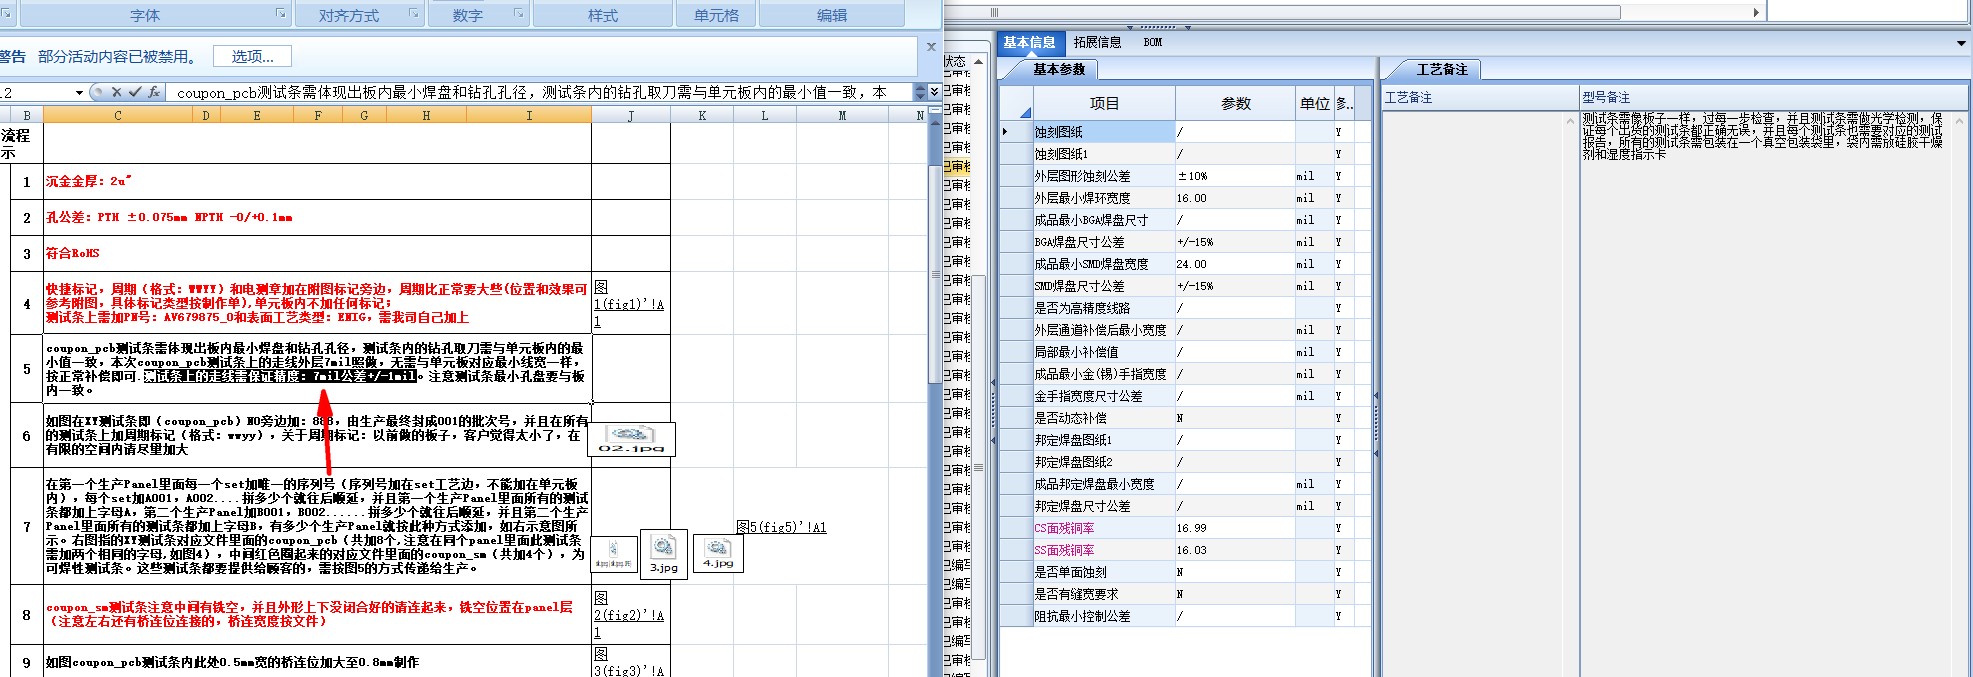Viewport: 1973px width, 677px height.
Task: Select column M header
Action: point(842,116)
